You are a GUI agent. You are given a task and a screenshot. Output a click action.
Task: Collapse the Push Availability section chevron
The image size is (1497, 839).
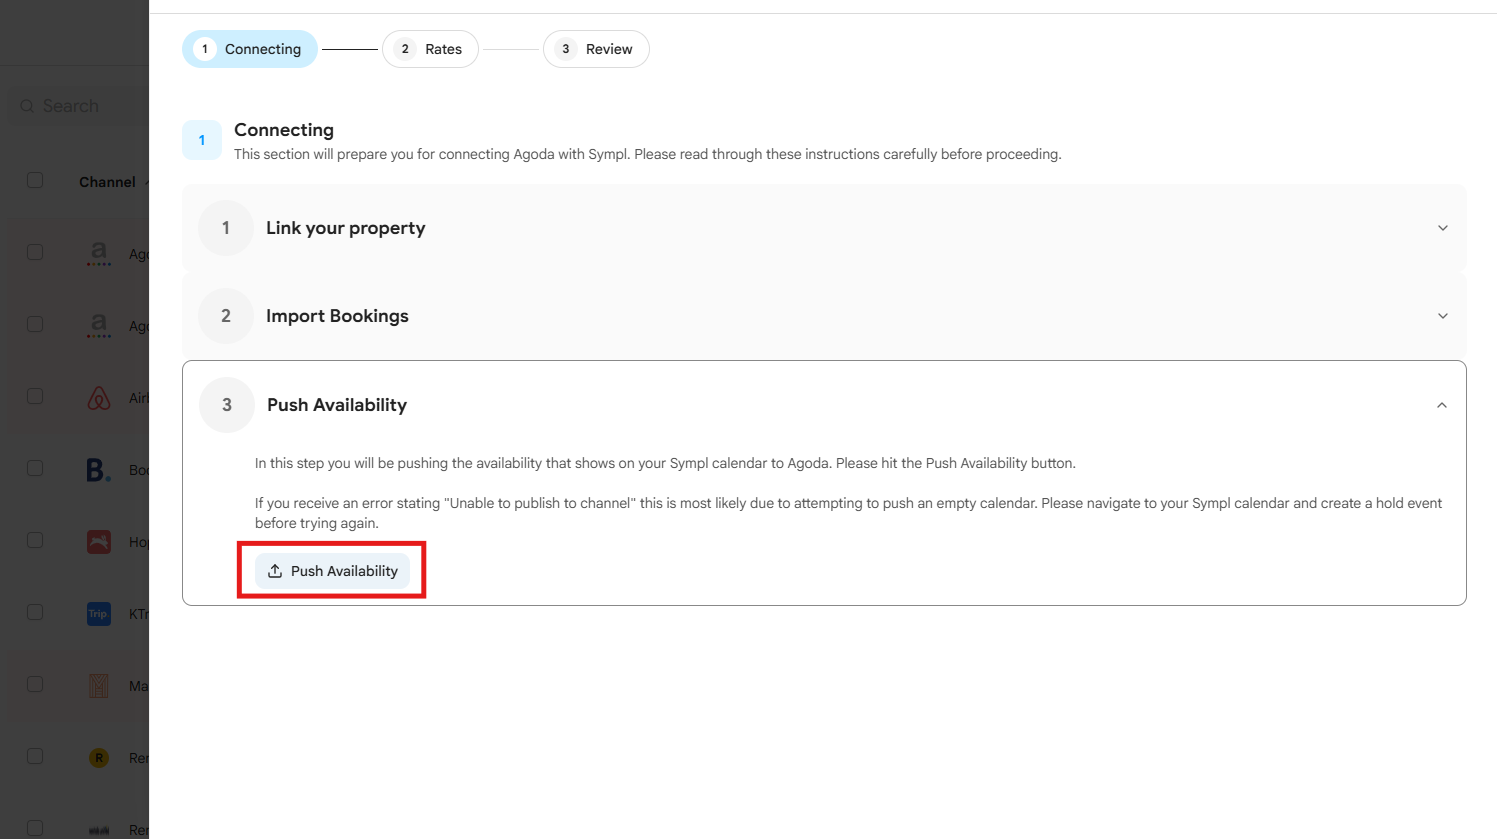pyautogui.click(x=1442, y=405)
